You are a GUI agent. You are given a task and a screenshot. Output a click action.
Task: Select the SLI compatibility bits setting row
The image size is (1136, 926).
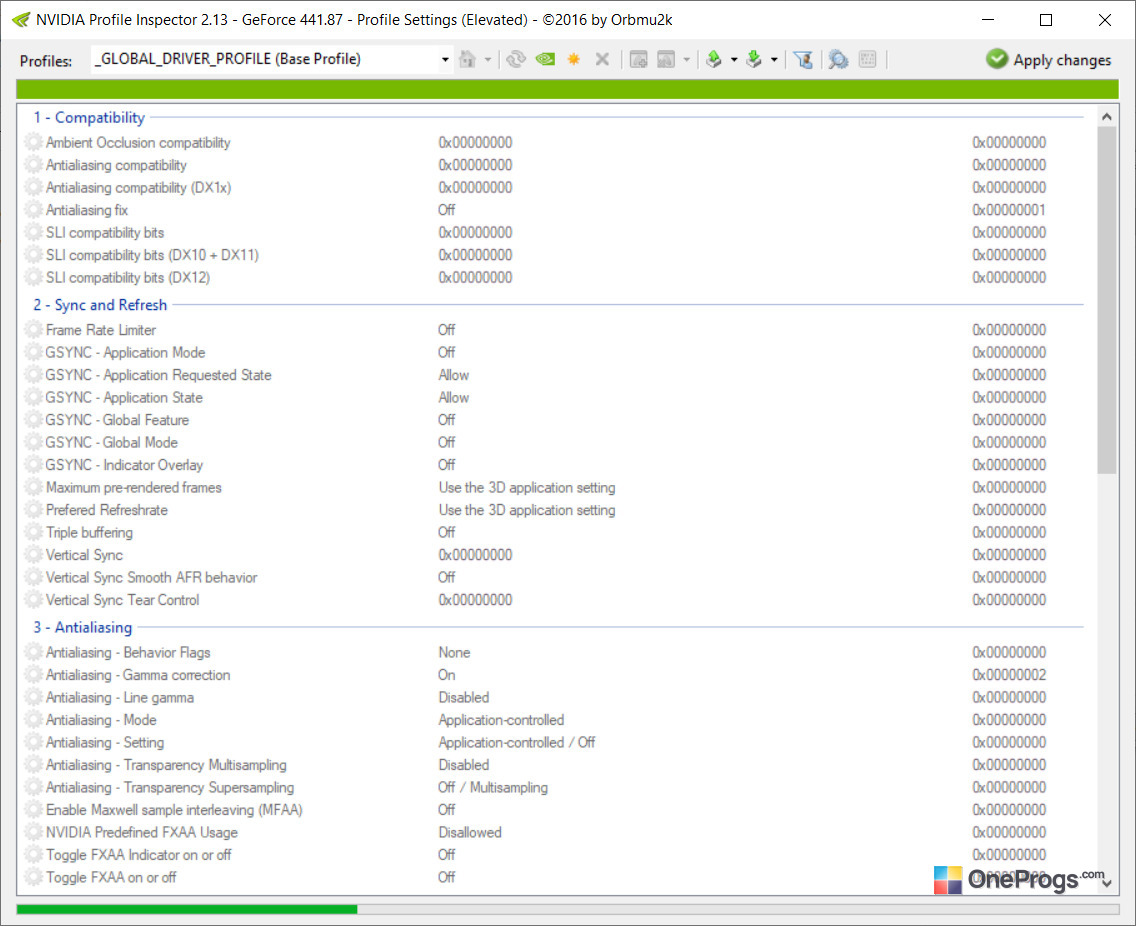pyautogui.click(x=556, y=232)
